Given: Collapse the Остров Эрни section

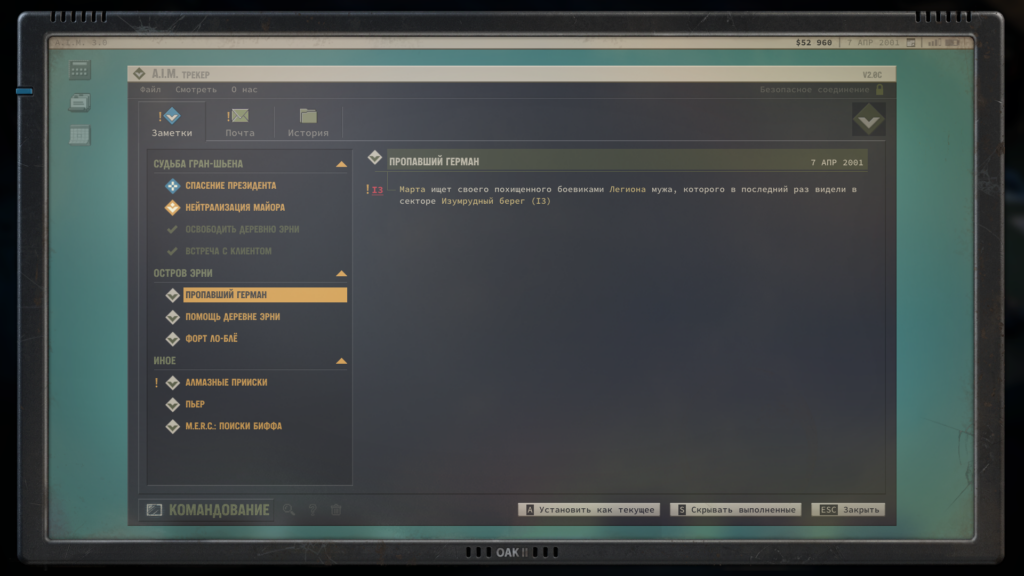Looking at the screenshot, I should point(341,273).
